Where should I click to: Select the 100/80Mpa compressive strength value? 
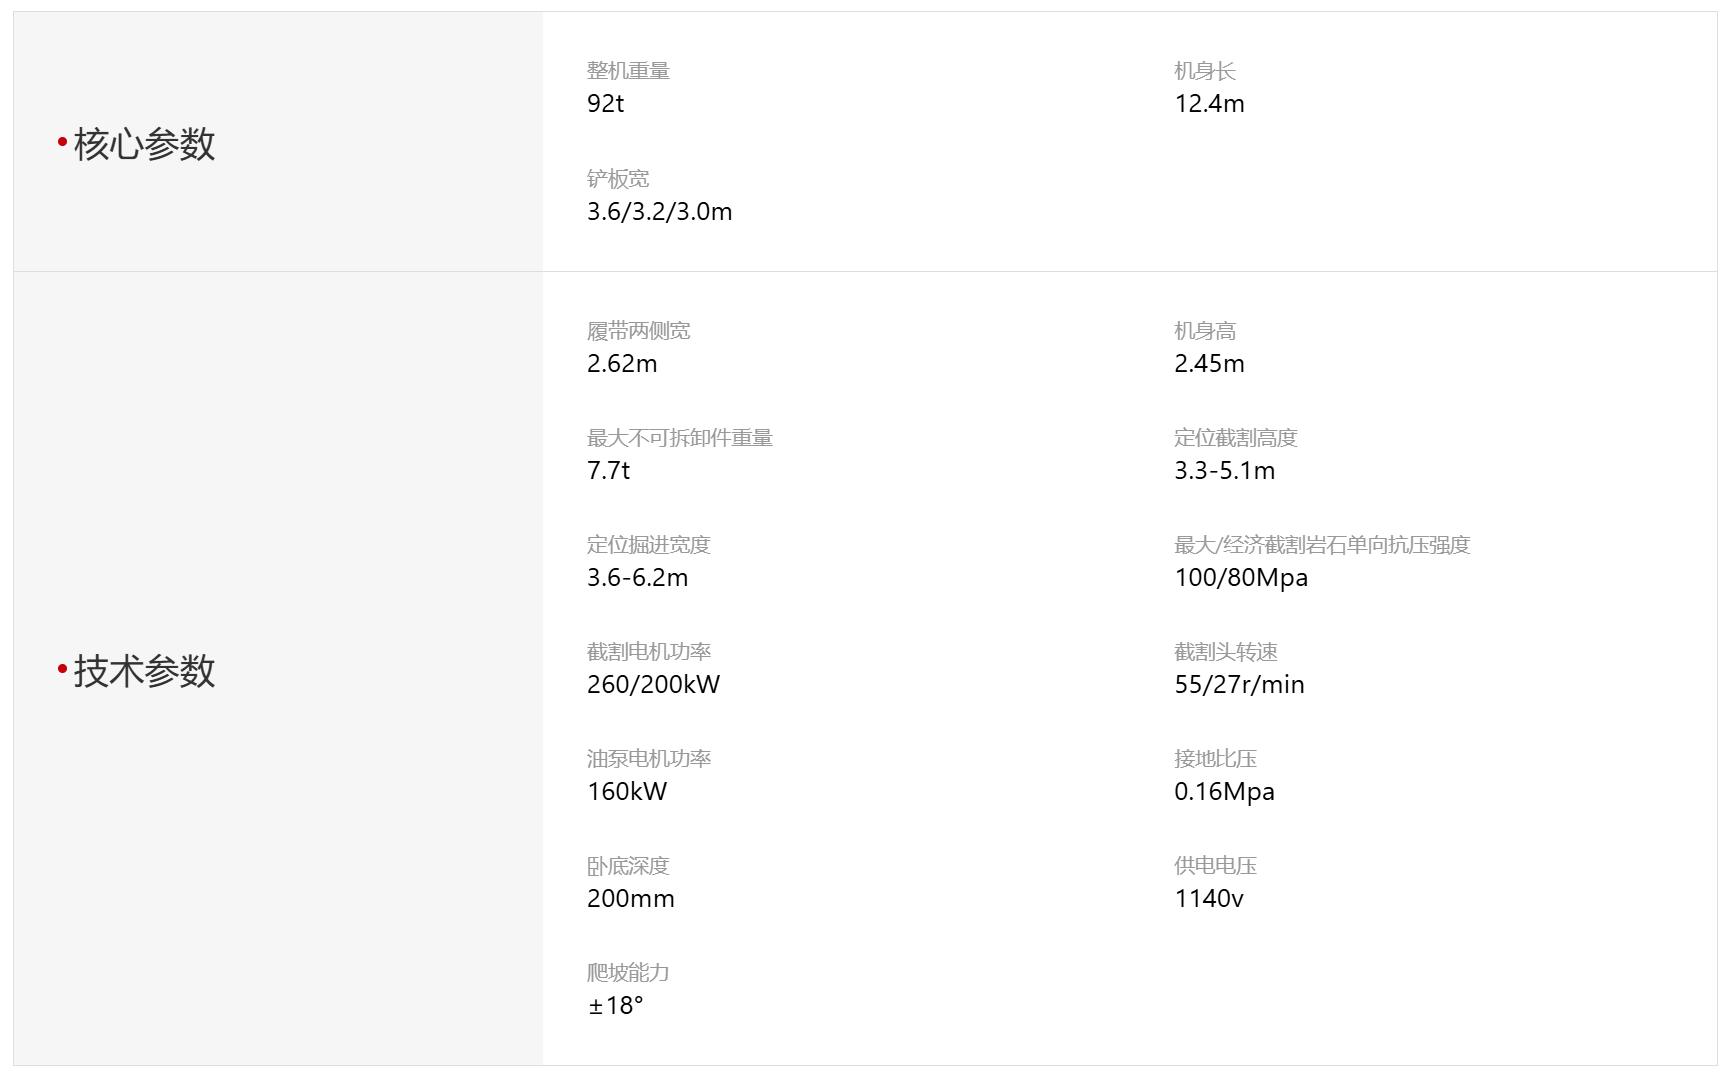pyautogui.click(x=1241, y=577)
